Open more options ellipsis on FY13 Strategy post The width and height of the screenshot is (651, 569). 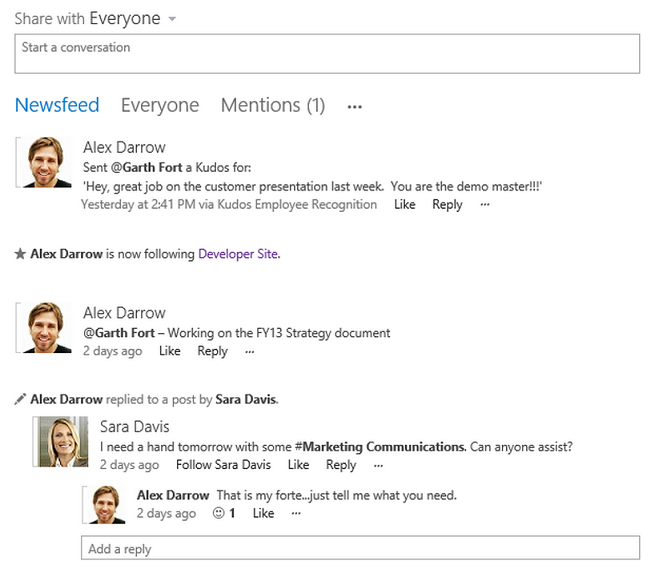click(250, 351)
